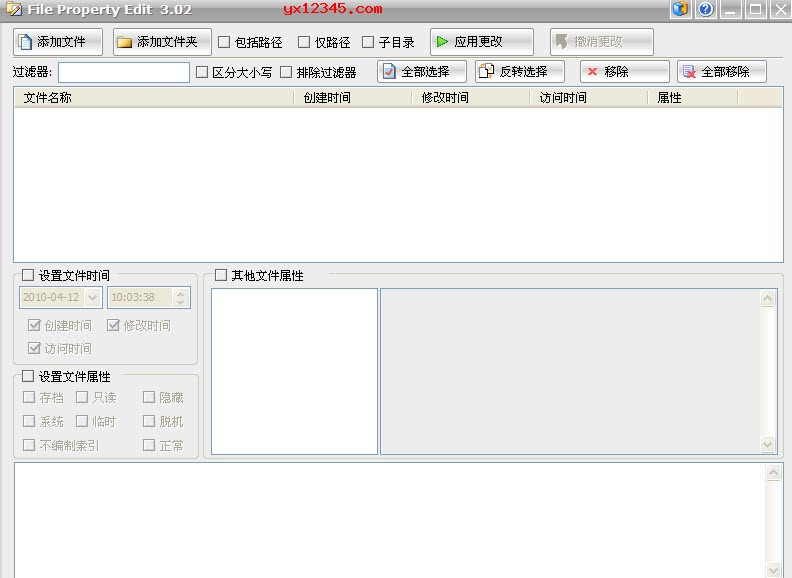
Task: Enable the 设置文件属性 checkbox
Action: pyautogui.click(x=28, y=376)
